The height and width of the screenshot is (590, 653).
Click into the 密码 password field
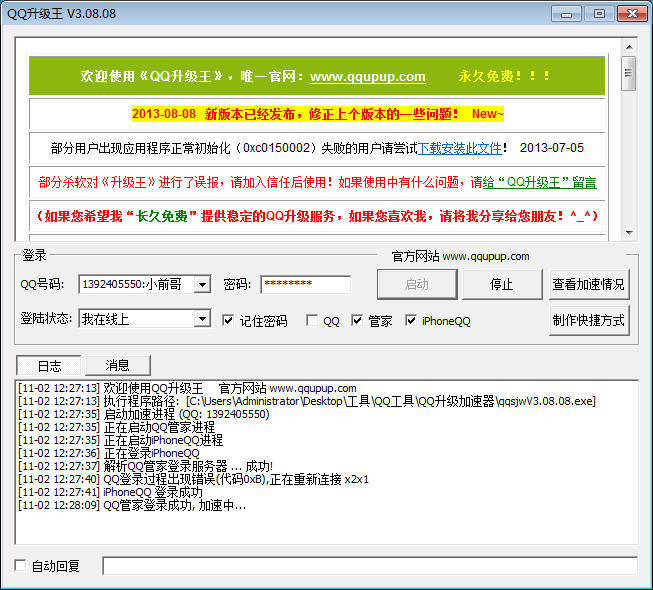(x=305, y=285)
